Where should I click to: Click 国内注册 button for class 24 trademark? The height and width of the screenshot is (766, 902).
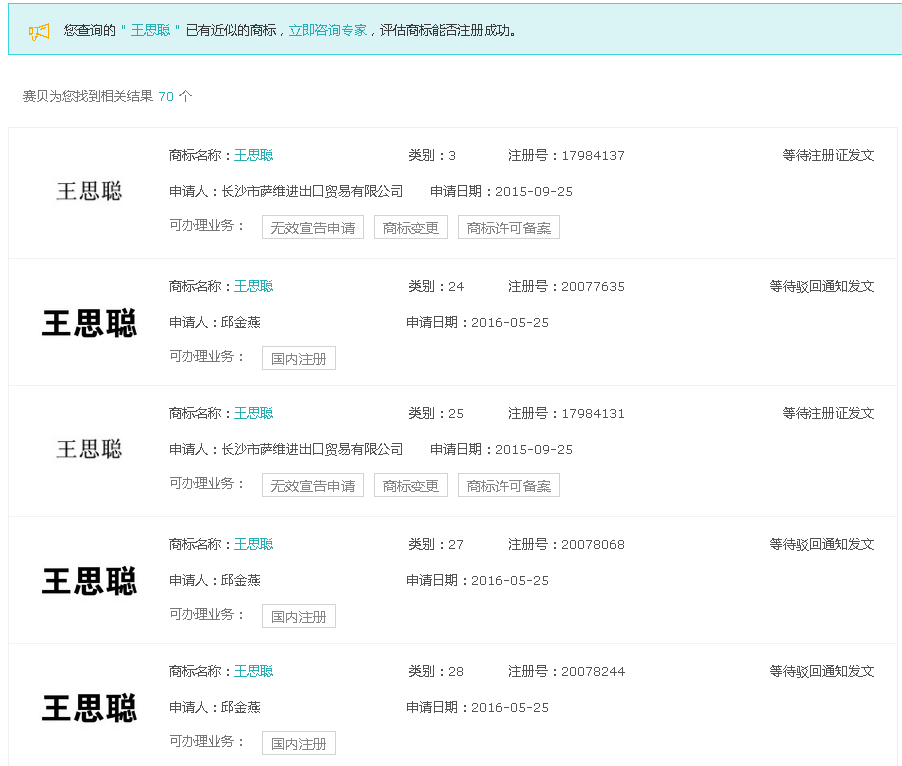coord(299,358)
